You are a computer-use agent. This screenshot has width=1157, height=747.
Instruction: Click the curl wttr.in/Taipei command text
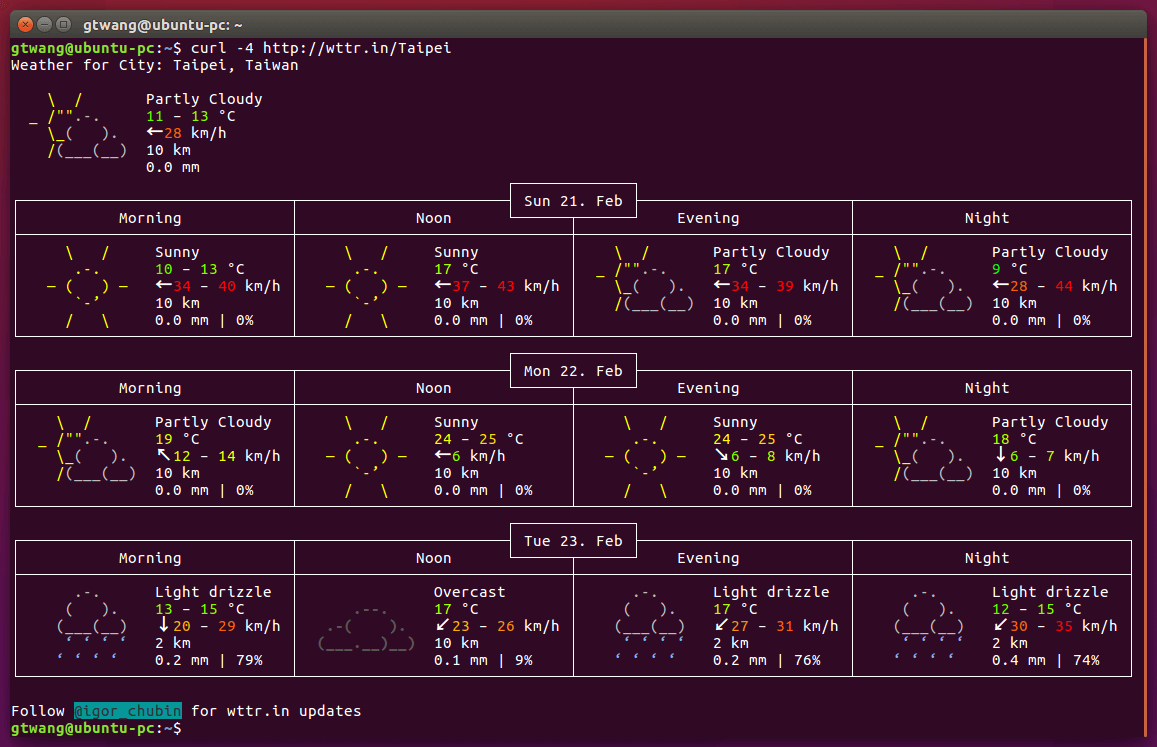pyautogui.click(x=320, y=48)
